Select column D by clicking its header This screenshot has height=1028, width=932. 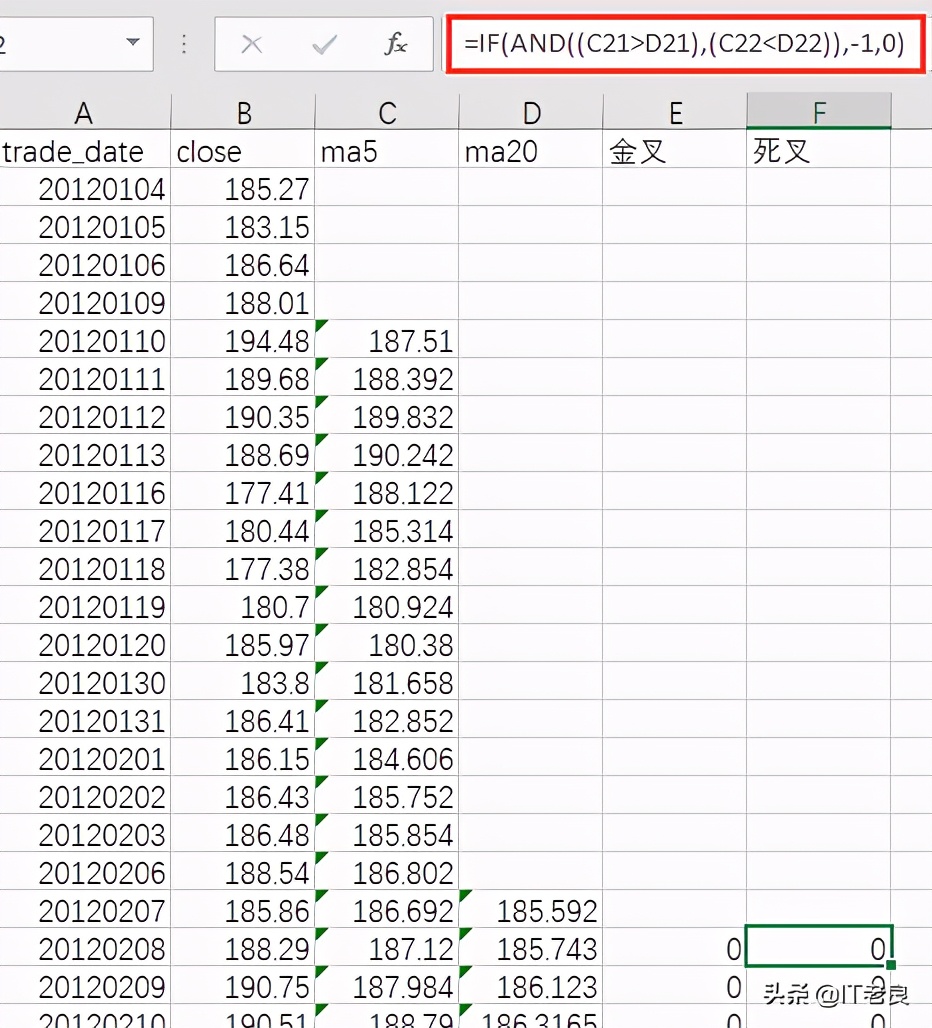[530, 112]
